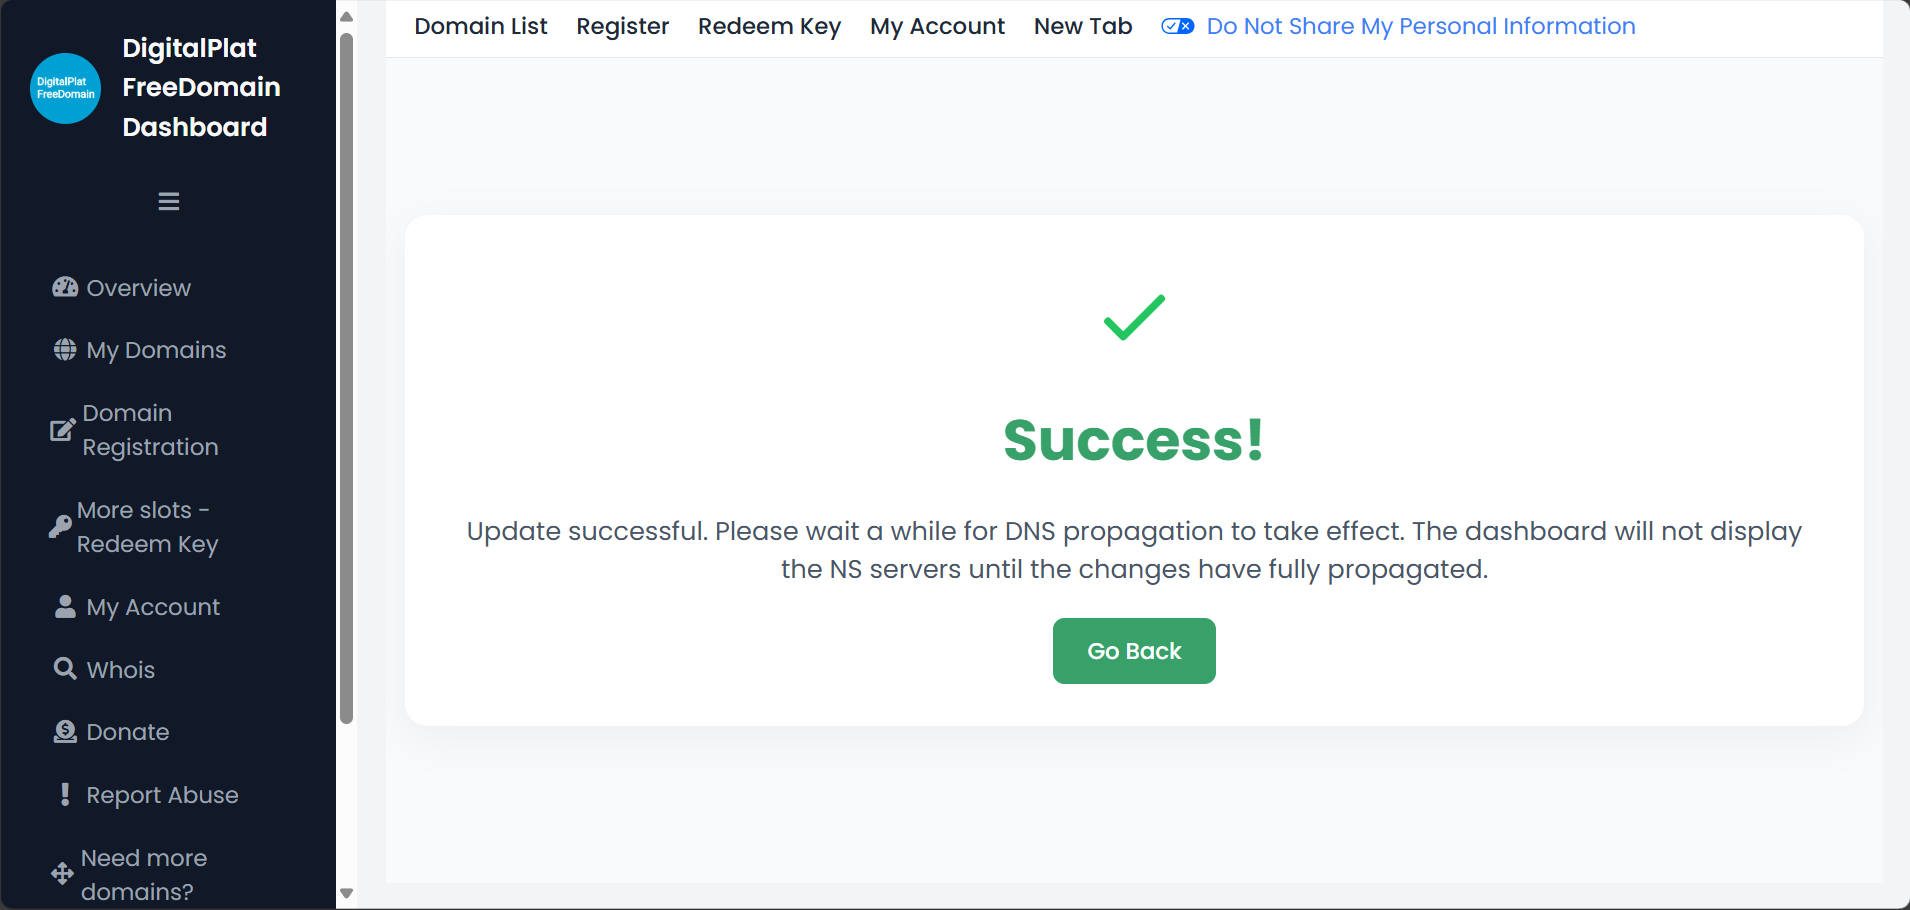The height and width of the screenshot is (910, 1910).
Task: Click the Overview gauge icon
Action: pyautogui.click(x=65, y=288)
